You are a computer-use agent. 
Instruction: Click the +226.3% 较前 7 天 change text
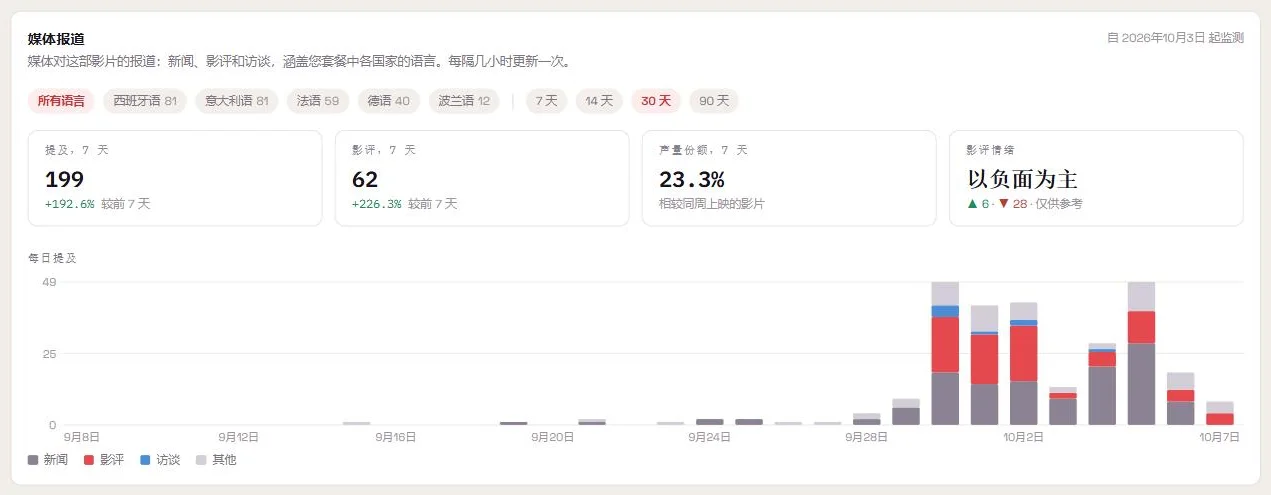click(x=404, y=204)
